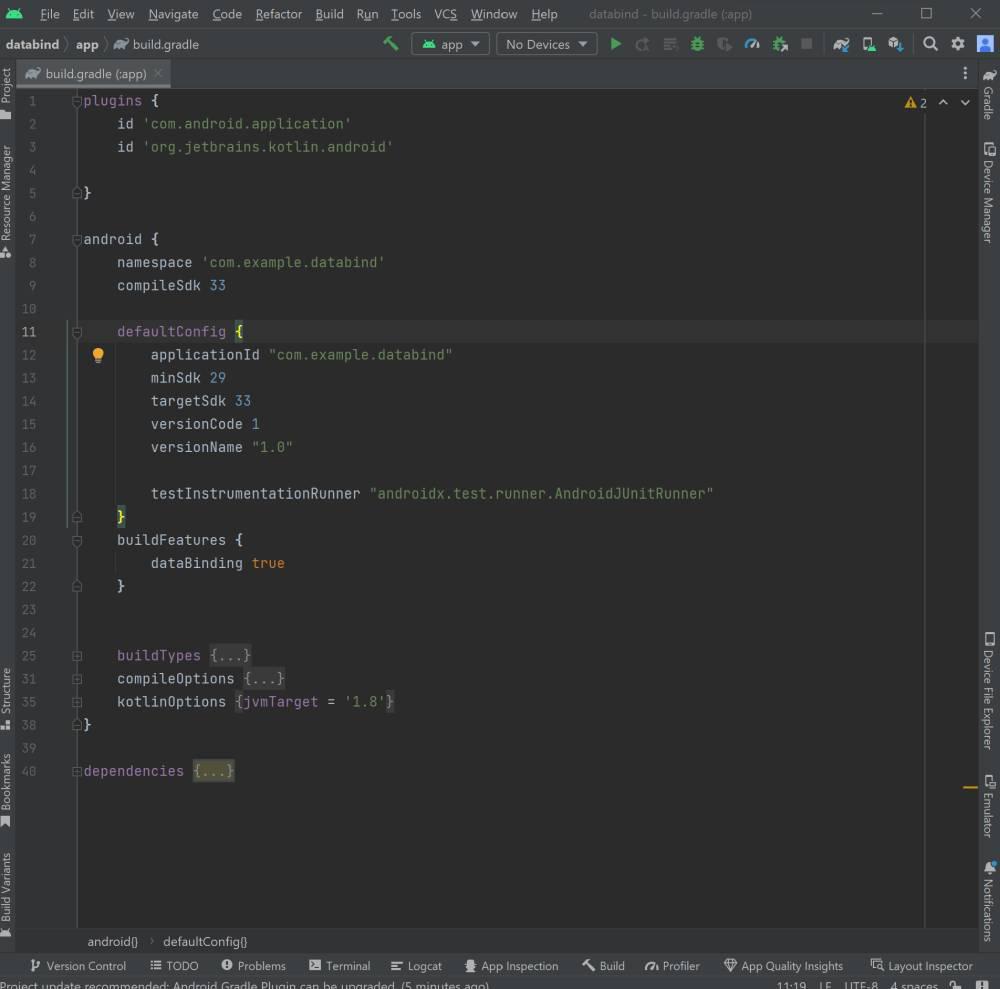1000x989 pixels.
Task: Open IDE Settings via the gear icon
Action: click(957, 44)
